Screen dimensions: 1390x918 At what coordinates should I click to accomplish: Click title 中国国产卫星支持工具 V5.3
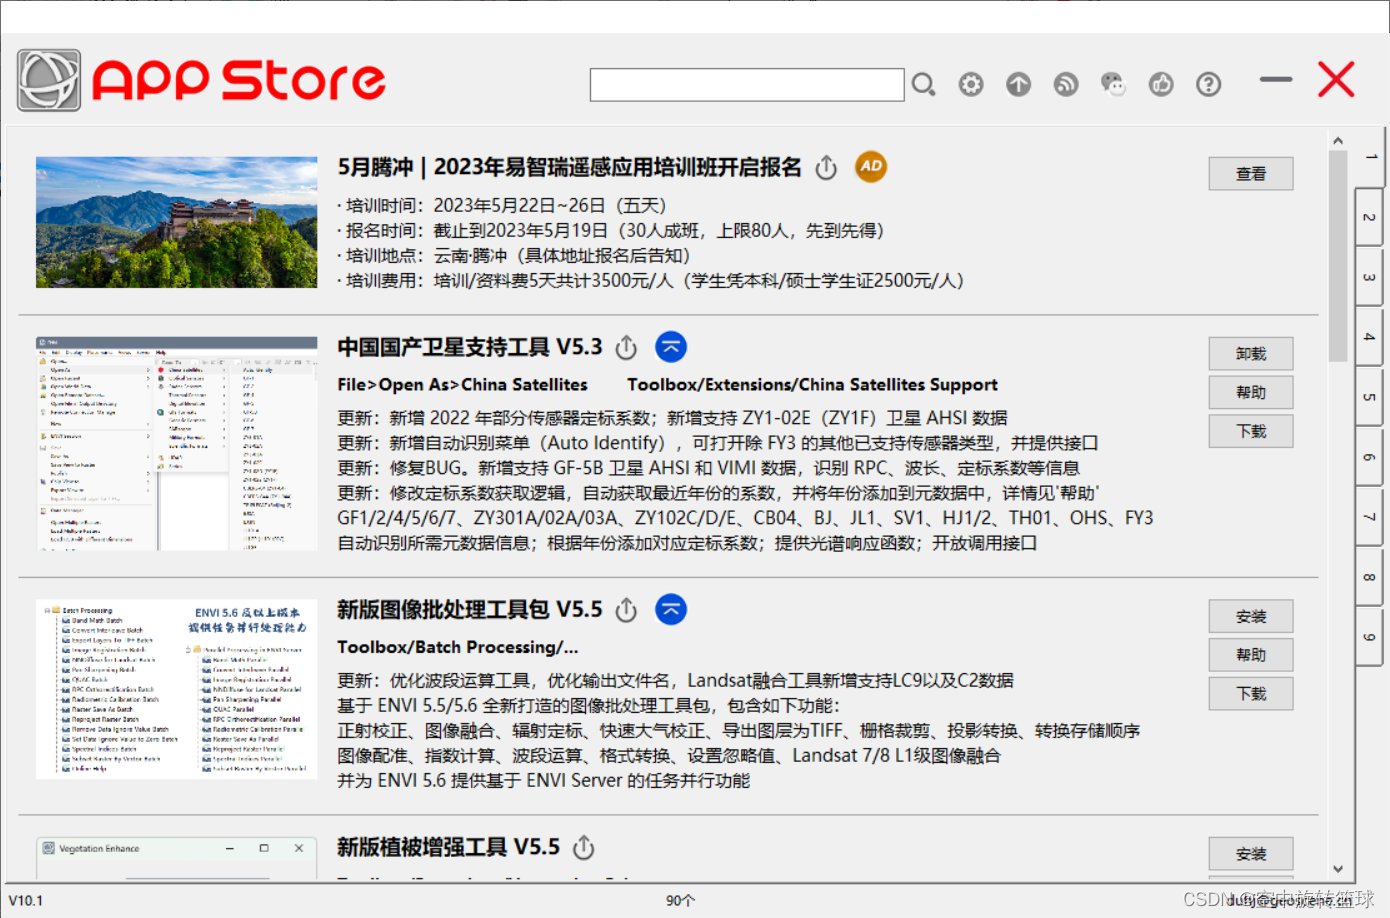tap(470, 347)
